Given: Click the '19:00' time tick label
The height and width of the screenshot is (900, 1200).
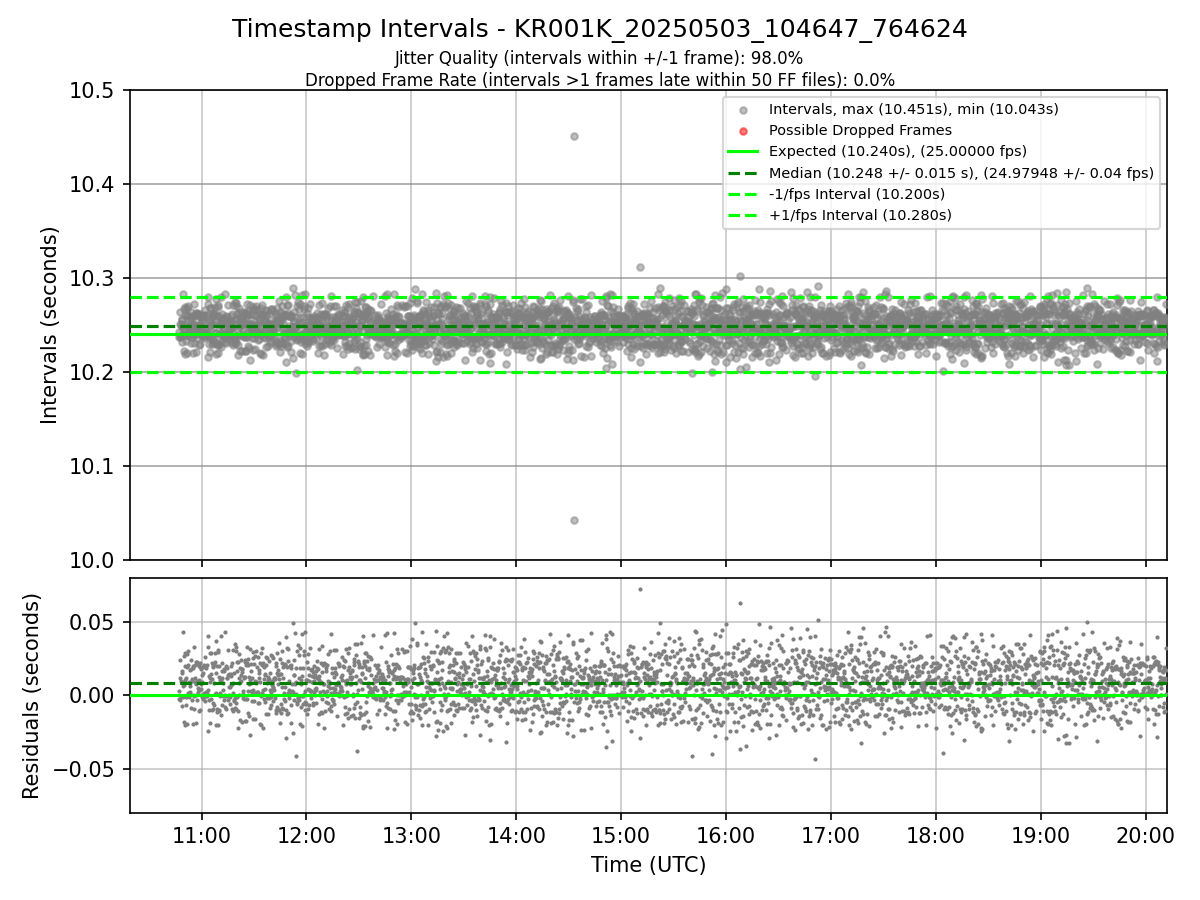Looking at the screenshot, I should point(1040,834).
